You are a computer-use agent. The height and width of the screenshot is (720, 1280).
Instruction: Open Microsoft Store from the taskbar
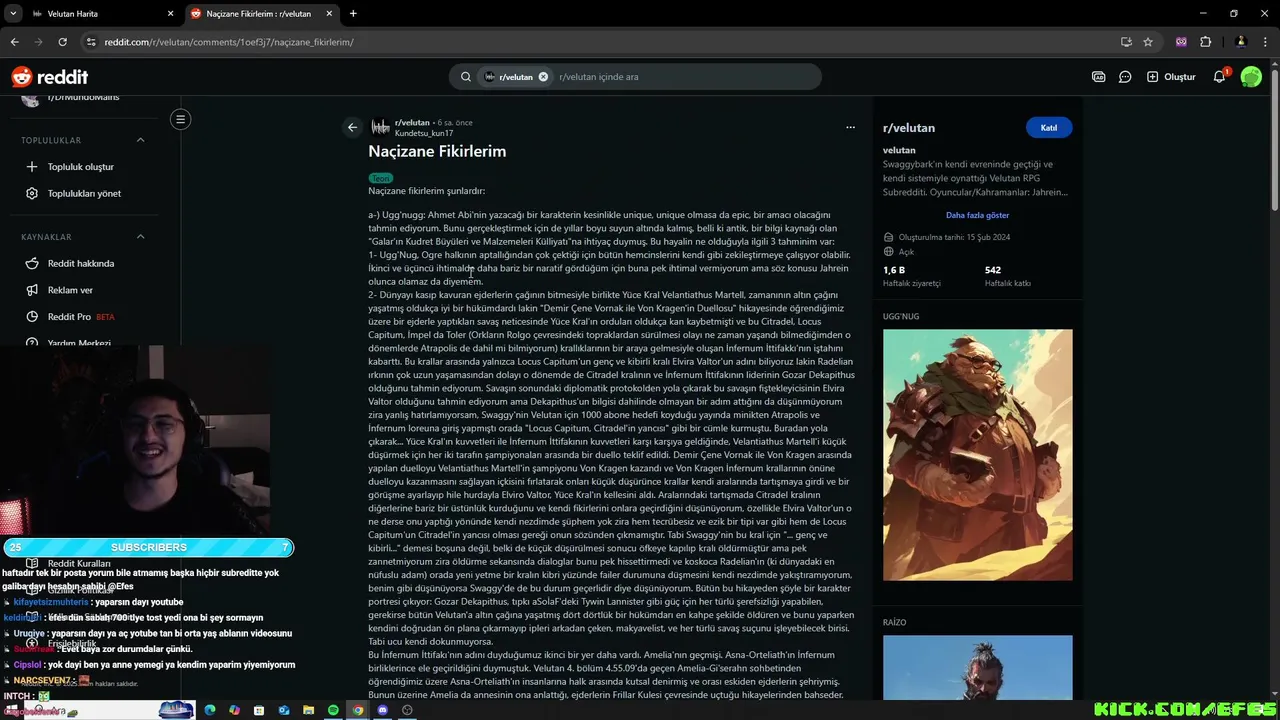pyautogui.click(x=260, y=710)
